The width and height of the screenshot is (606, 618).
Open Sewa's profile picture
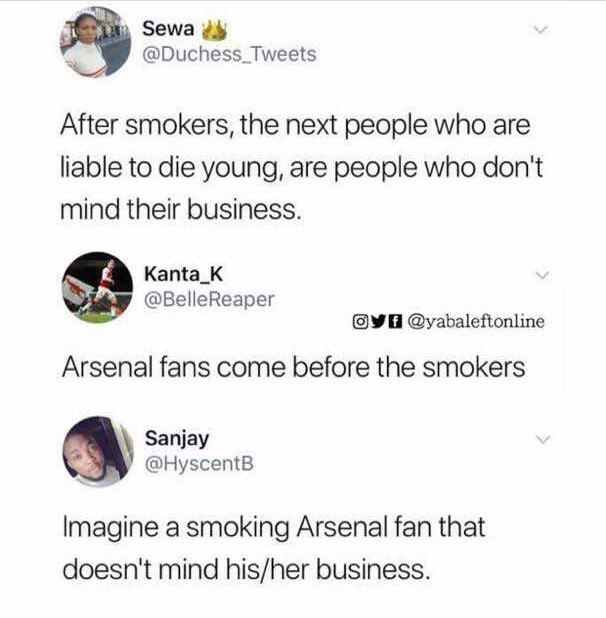click(95, 42)
